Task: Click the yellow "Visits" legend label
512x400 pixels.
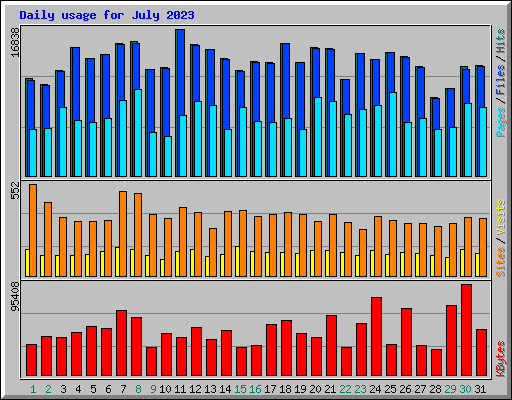Action: coord(501,218)
